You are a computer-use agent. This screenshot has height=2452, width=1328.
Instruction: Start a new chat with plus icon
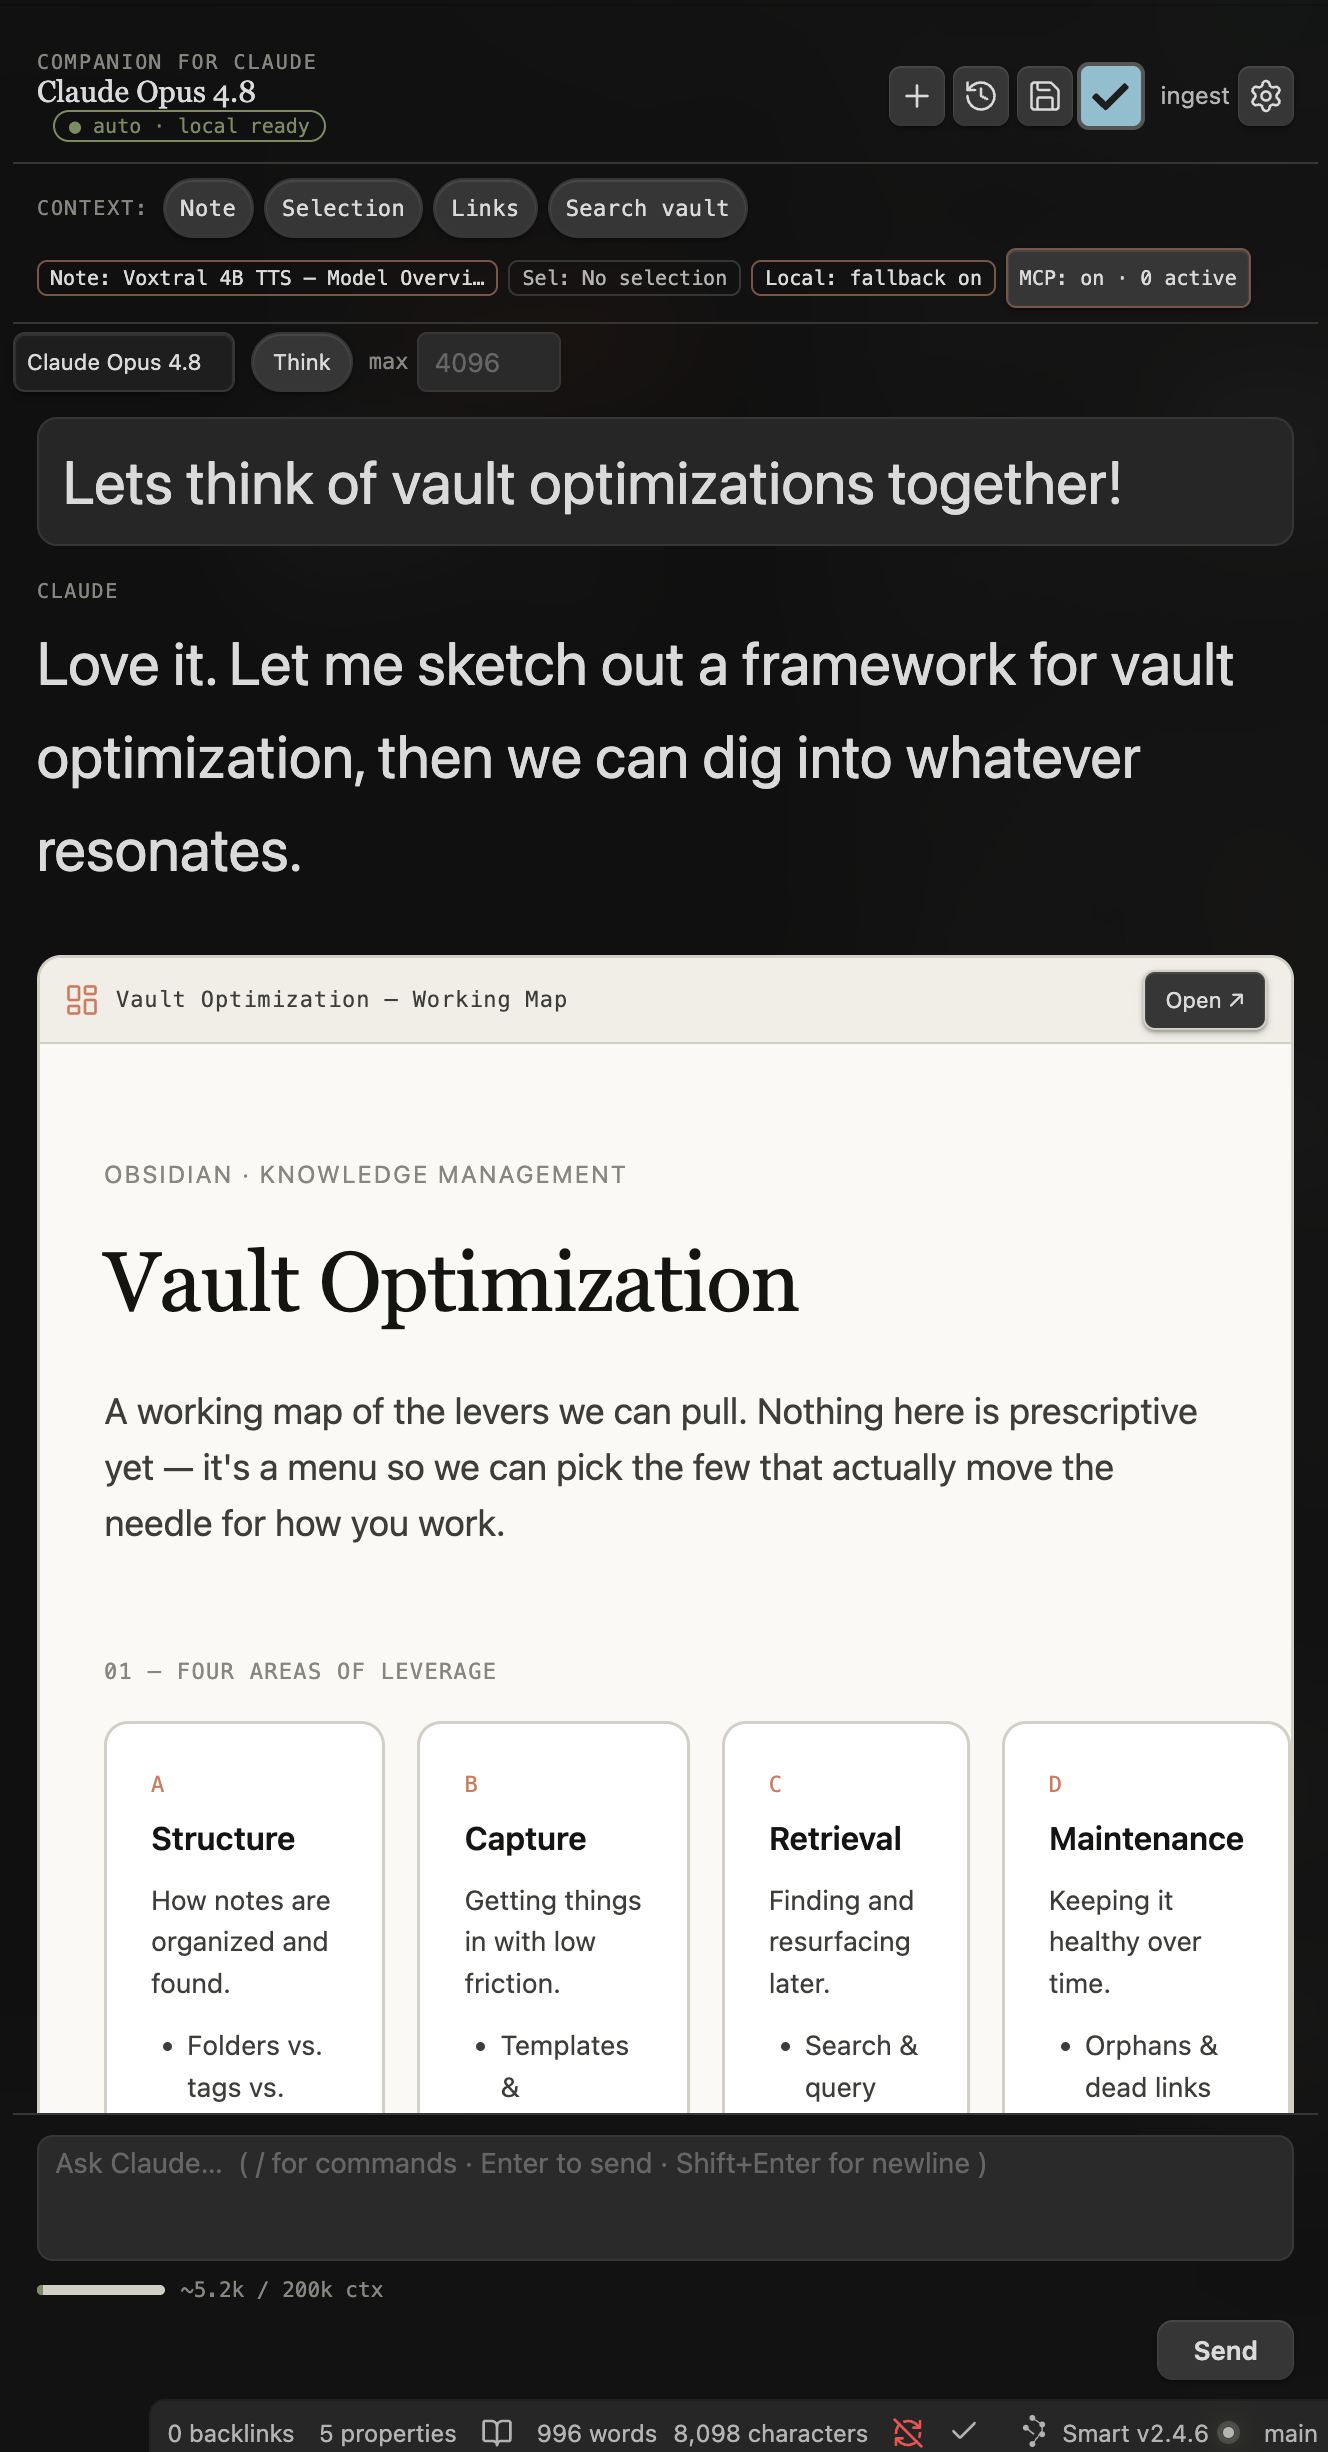coord(916,96)
